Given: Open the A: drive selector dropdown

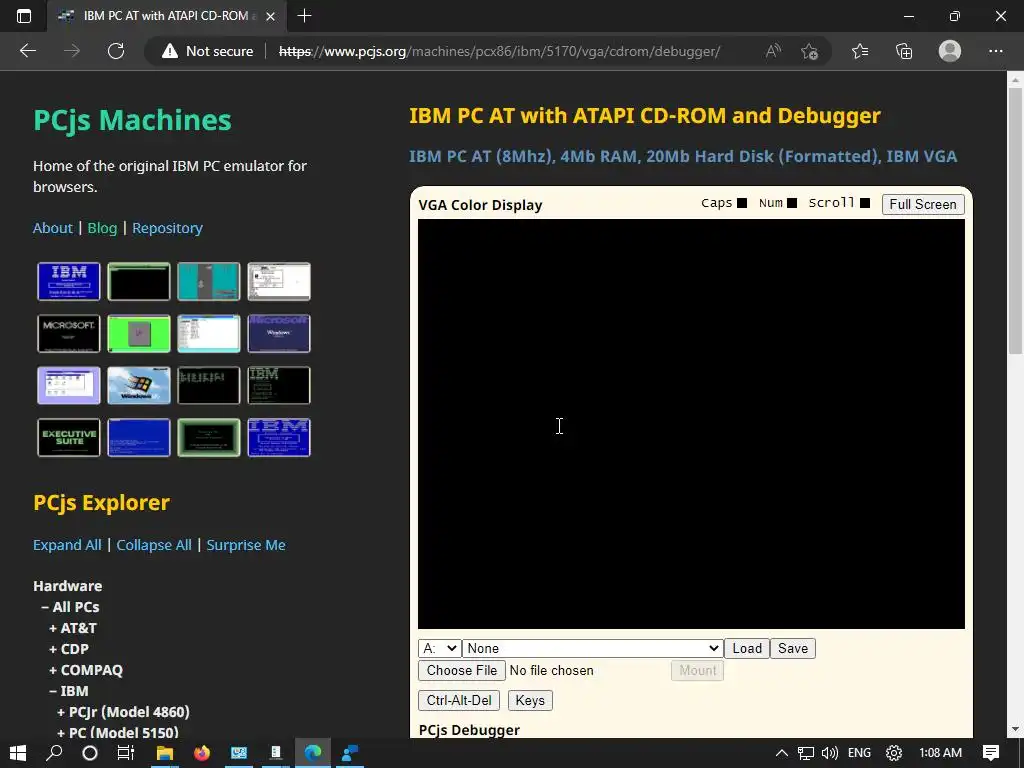Looking at the screenshot, I should coord(440,648).
